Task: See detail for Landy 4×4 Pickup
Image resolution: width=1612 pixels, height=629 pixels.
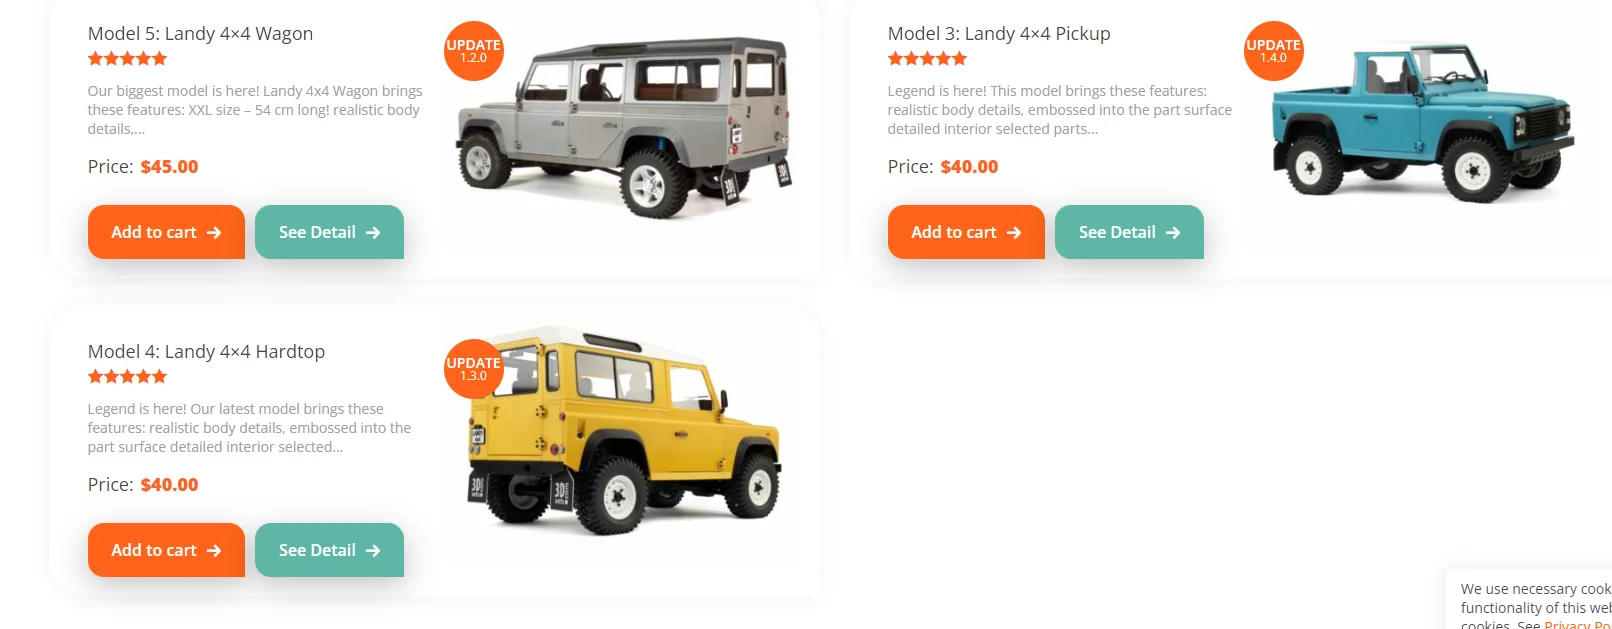Action: coord(1129,232)
